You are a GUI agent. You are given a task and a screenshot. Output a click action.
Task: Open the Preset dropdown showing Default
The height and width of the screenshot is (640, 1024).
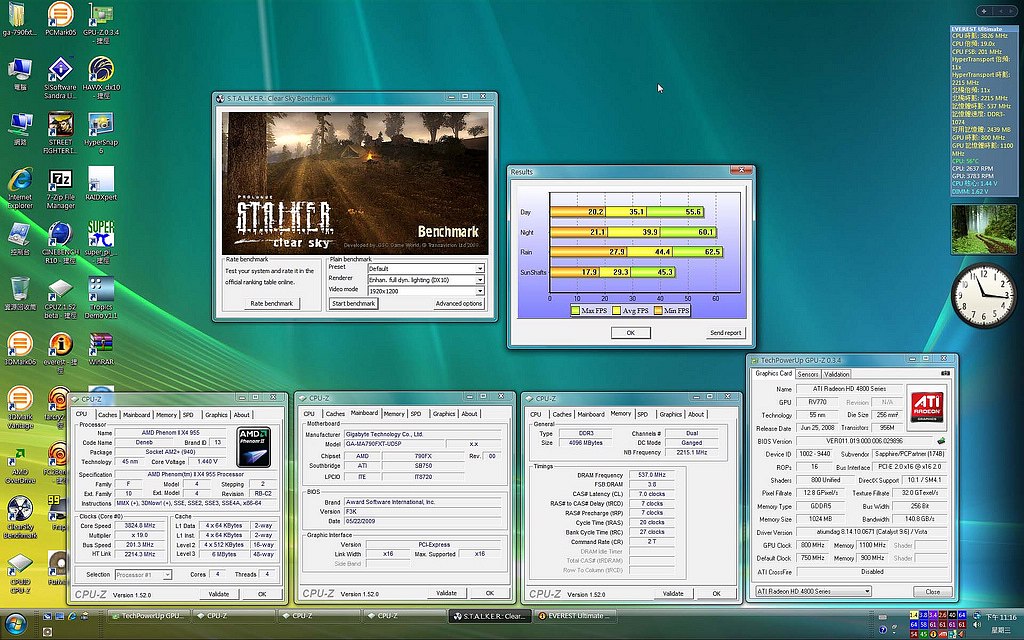425,268
